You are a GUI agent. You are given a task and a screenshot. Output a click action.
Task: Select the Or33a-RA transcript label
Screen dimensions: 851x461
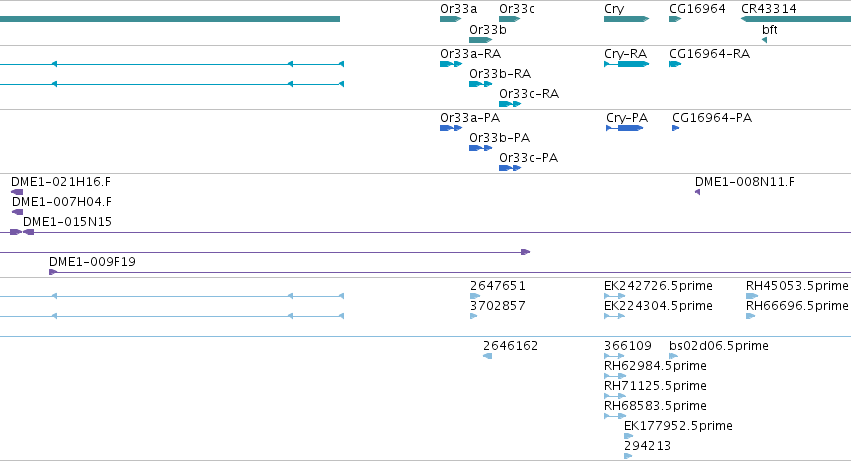click(471, 54)
